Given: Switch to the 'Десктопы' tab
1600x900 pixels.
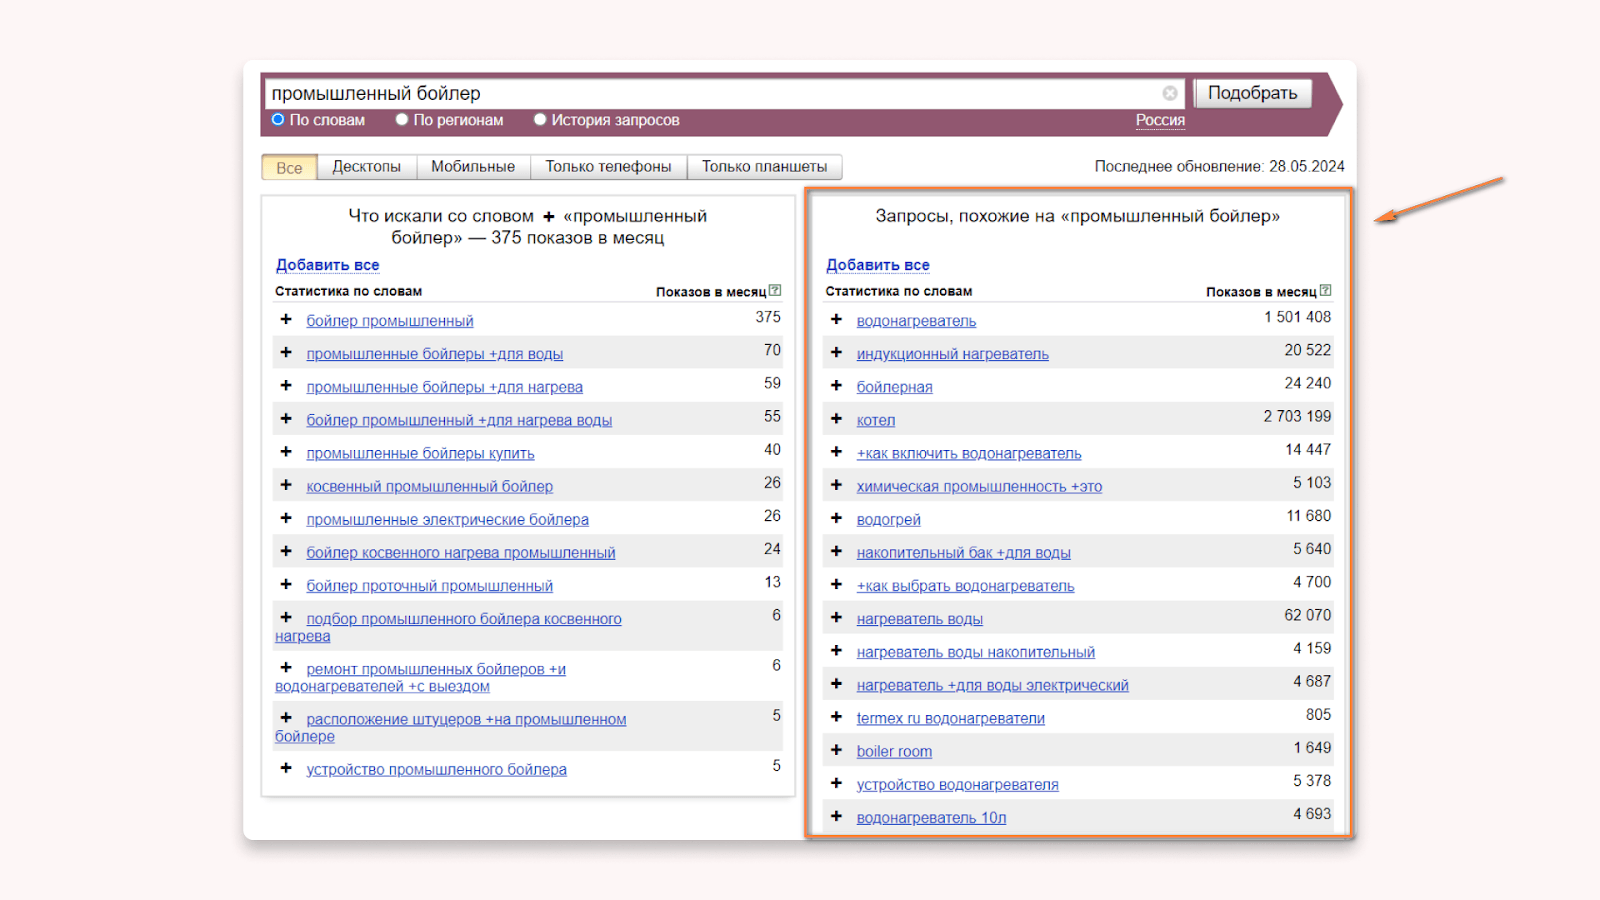Looking at the screenshot, I should pyautogui.click(x=366, y=167).
